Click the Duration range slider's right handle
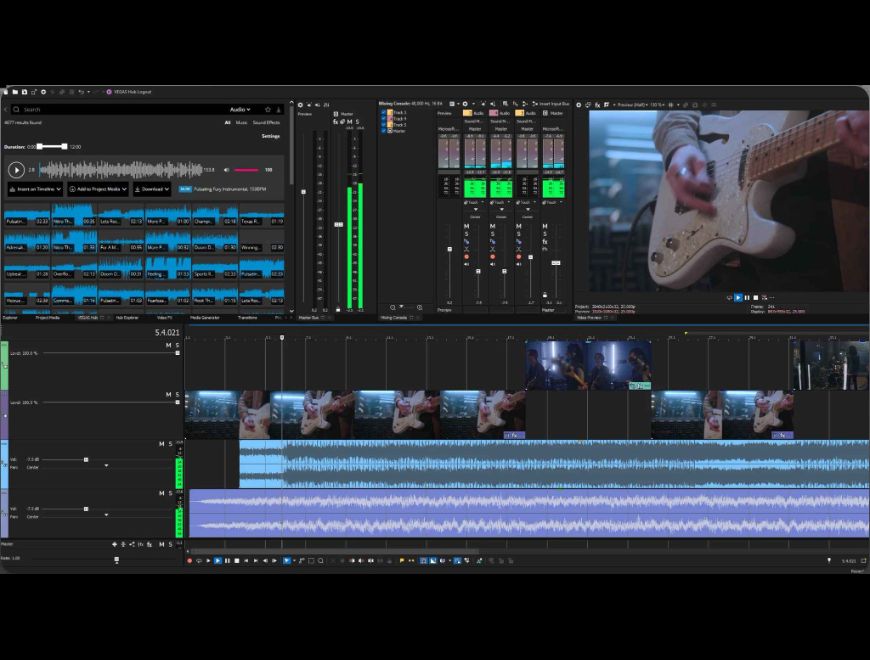 (64, 146)
